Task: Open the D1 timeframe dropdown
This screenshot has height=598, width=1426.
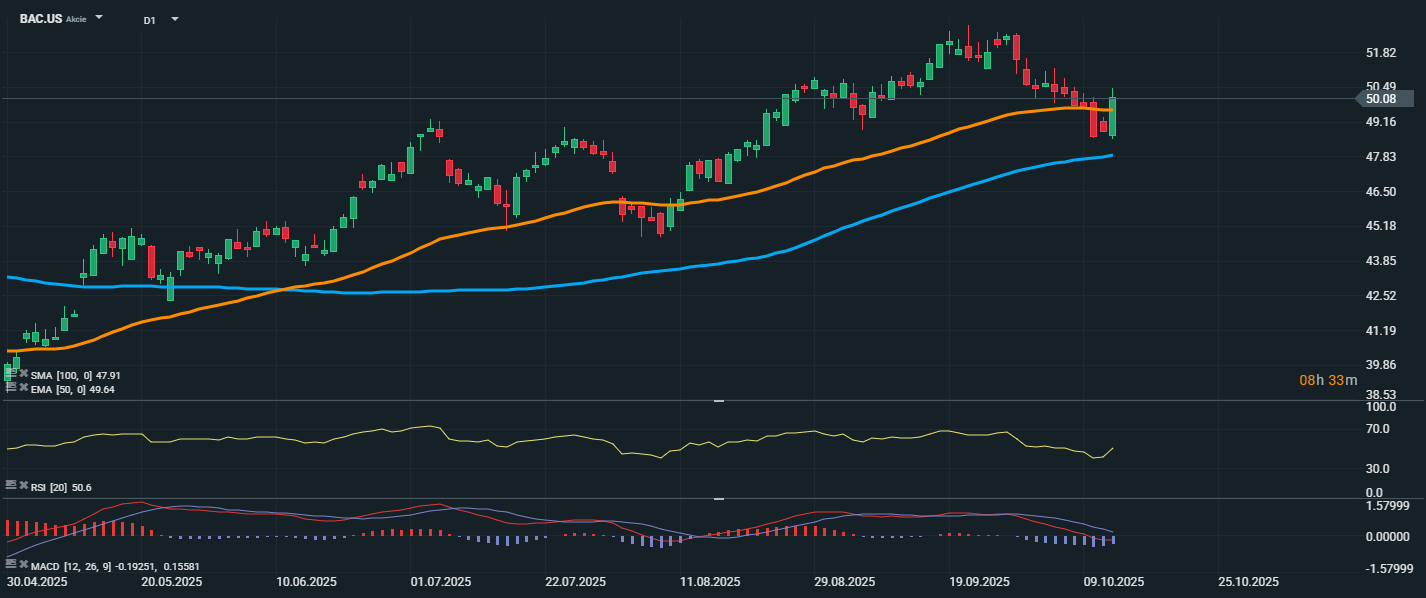Action: click(x=174, y=19)
